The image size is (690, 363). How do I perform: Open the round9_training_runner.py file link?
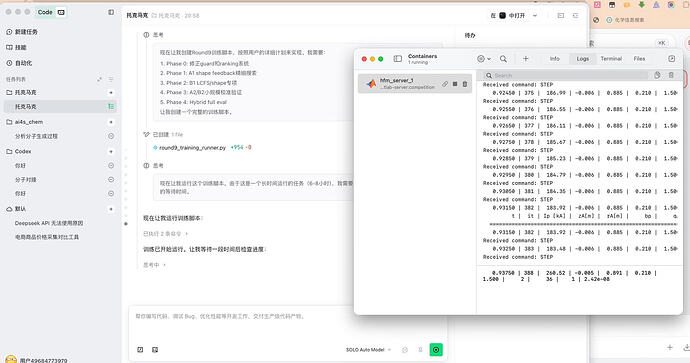192,147
